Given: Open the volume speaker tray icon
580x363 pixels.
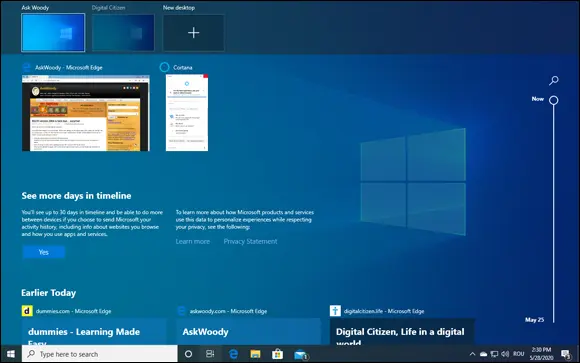Looking at the screenshot, I should pos(505,354).
